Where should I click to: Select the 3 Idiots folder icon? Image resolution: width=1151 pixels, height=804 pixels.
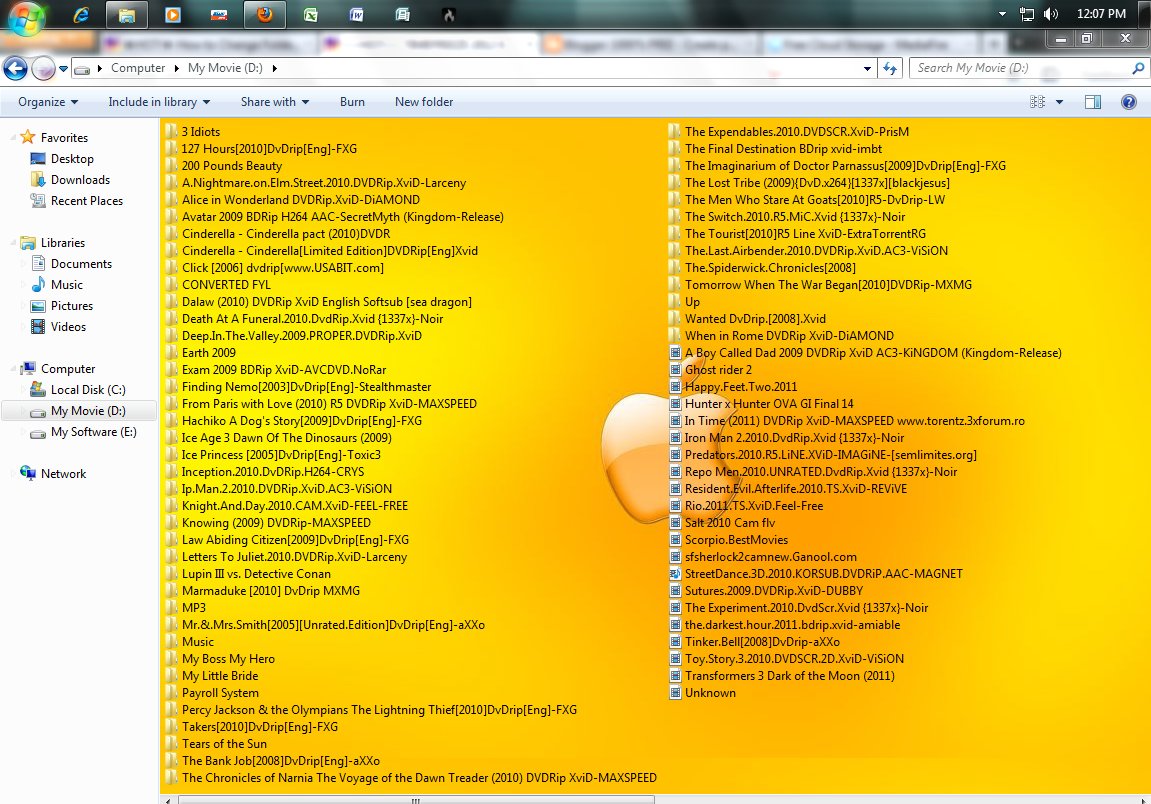point(171,131)
